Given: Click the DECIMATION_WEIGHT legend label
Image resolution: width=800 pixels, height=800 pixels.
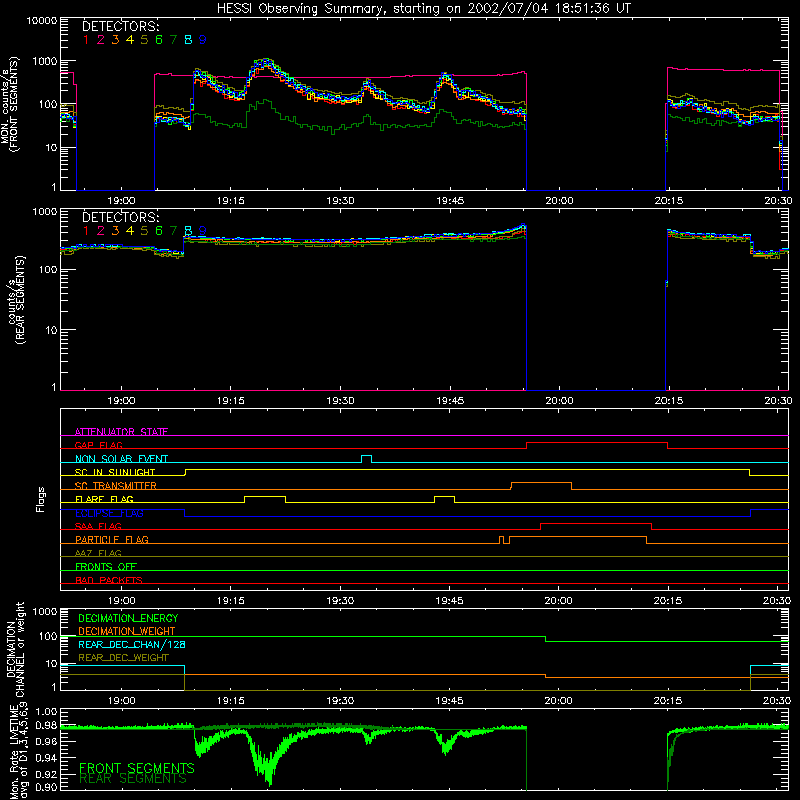Looking at the screenshot, I should click(127, 631).
